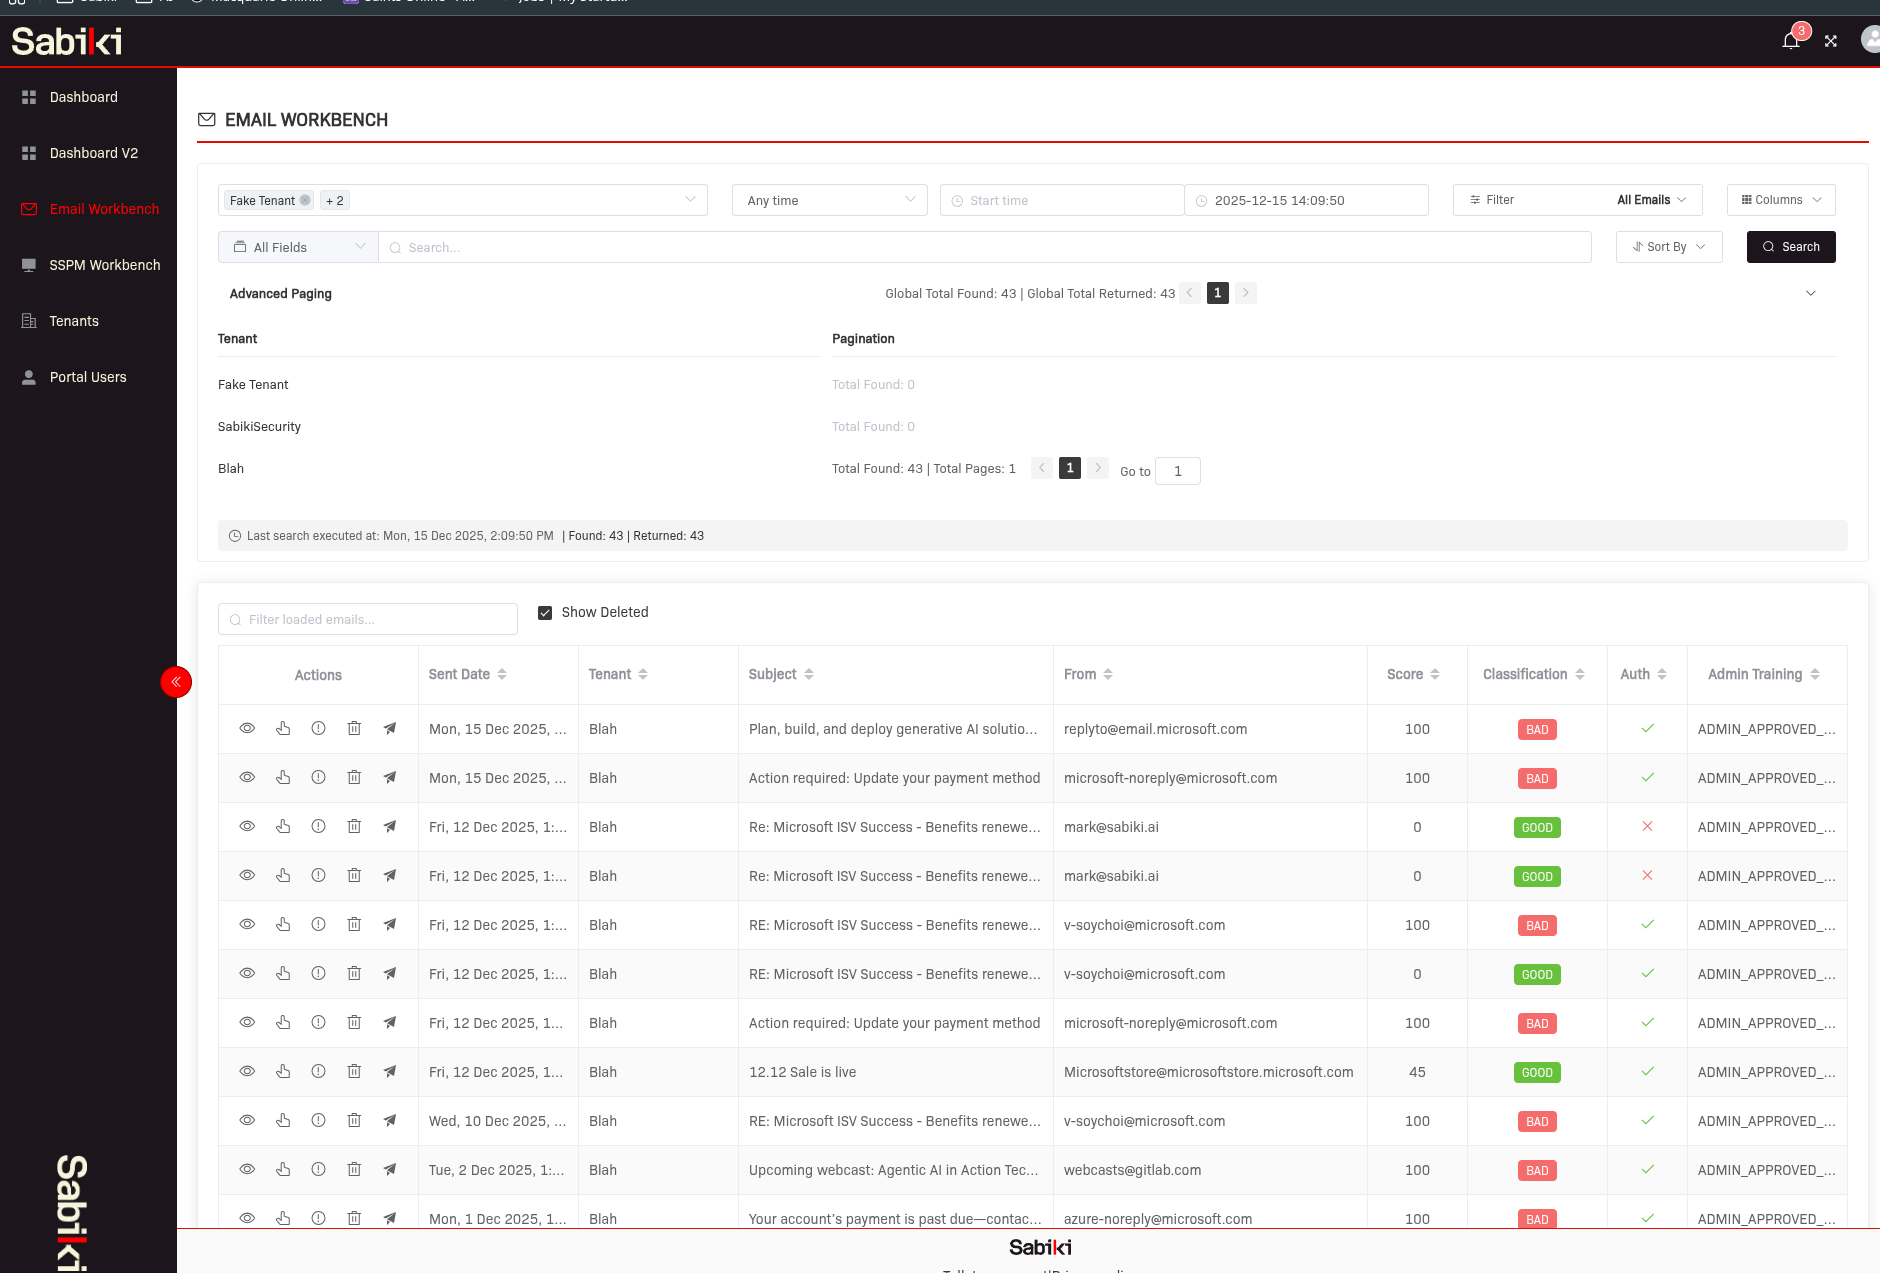Select Blah tenant page 1 button

(x=1070, y=468)
